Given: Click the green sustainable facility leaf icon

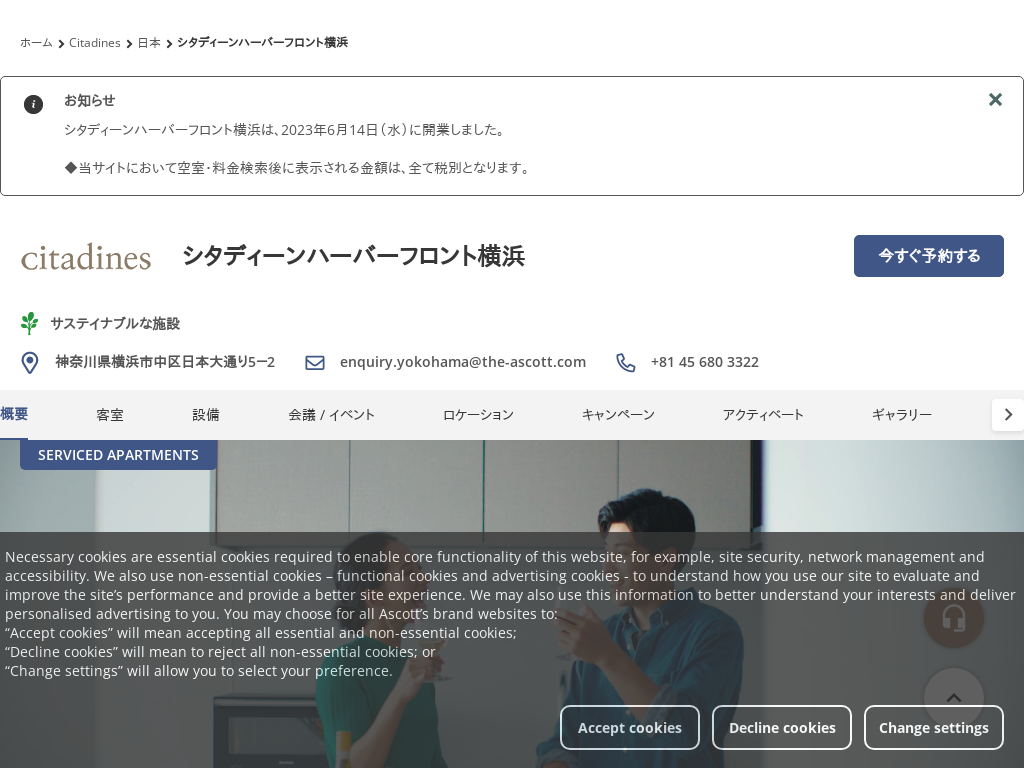Looking at the screenshot, I should 29,323.
